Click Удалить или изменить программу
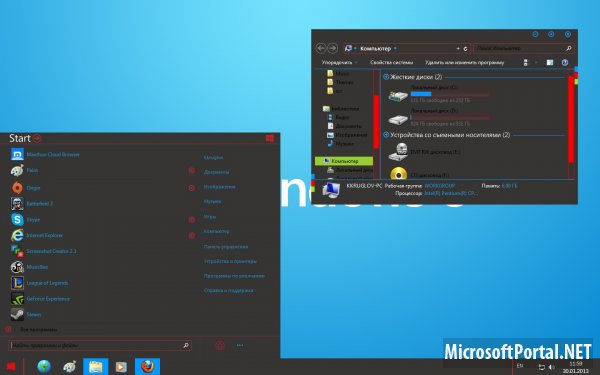 (464, 62)
